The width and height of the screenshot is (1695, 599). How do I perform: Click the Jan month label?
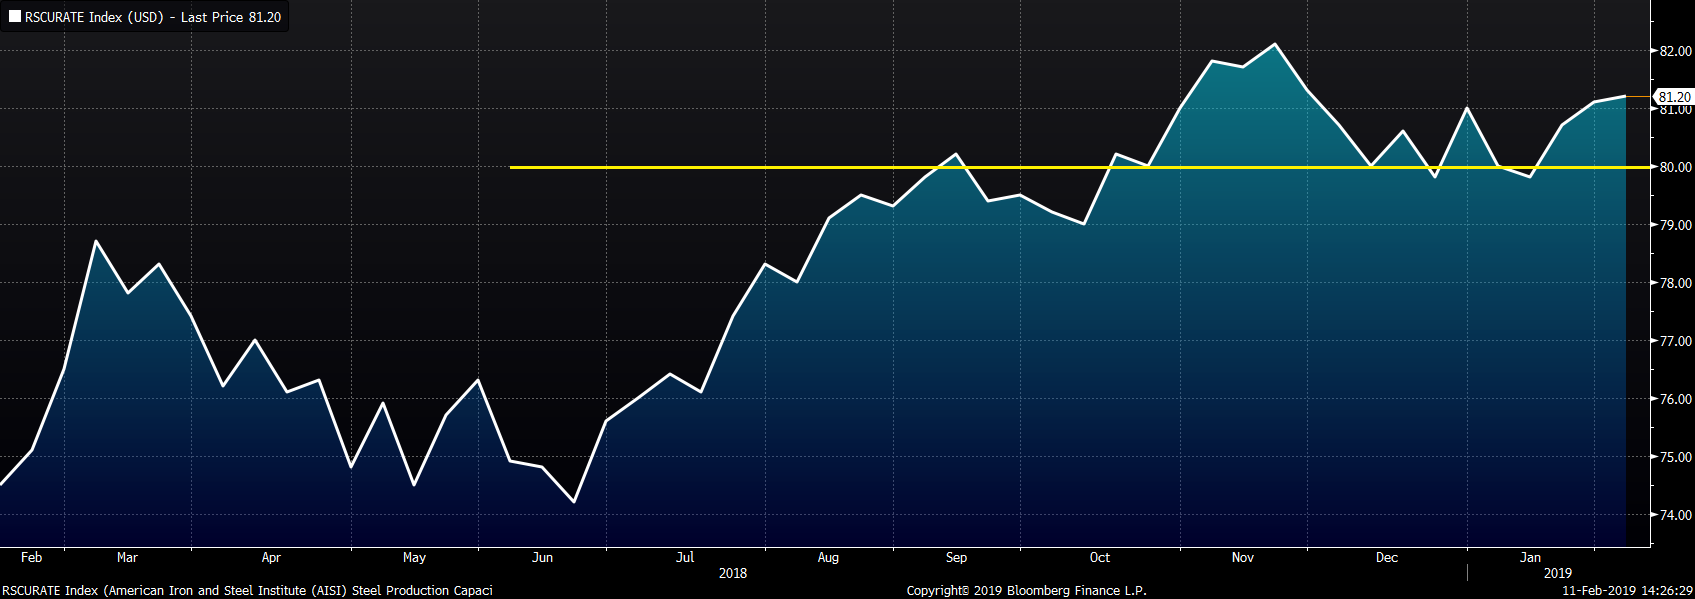click(x=1530, y=557)
